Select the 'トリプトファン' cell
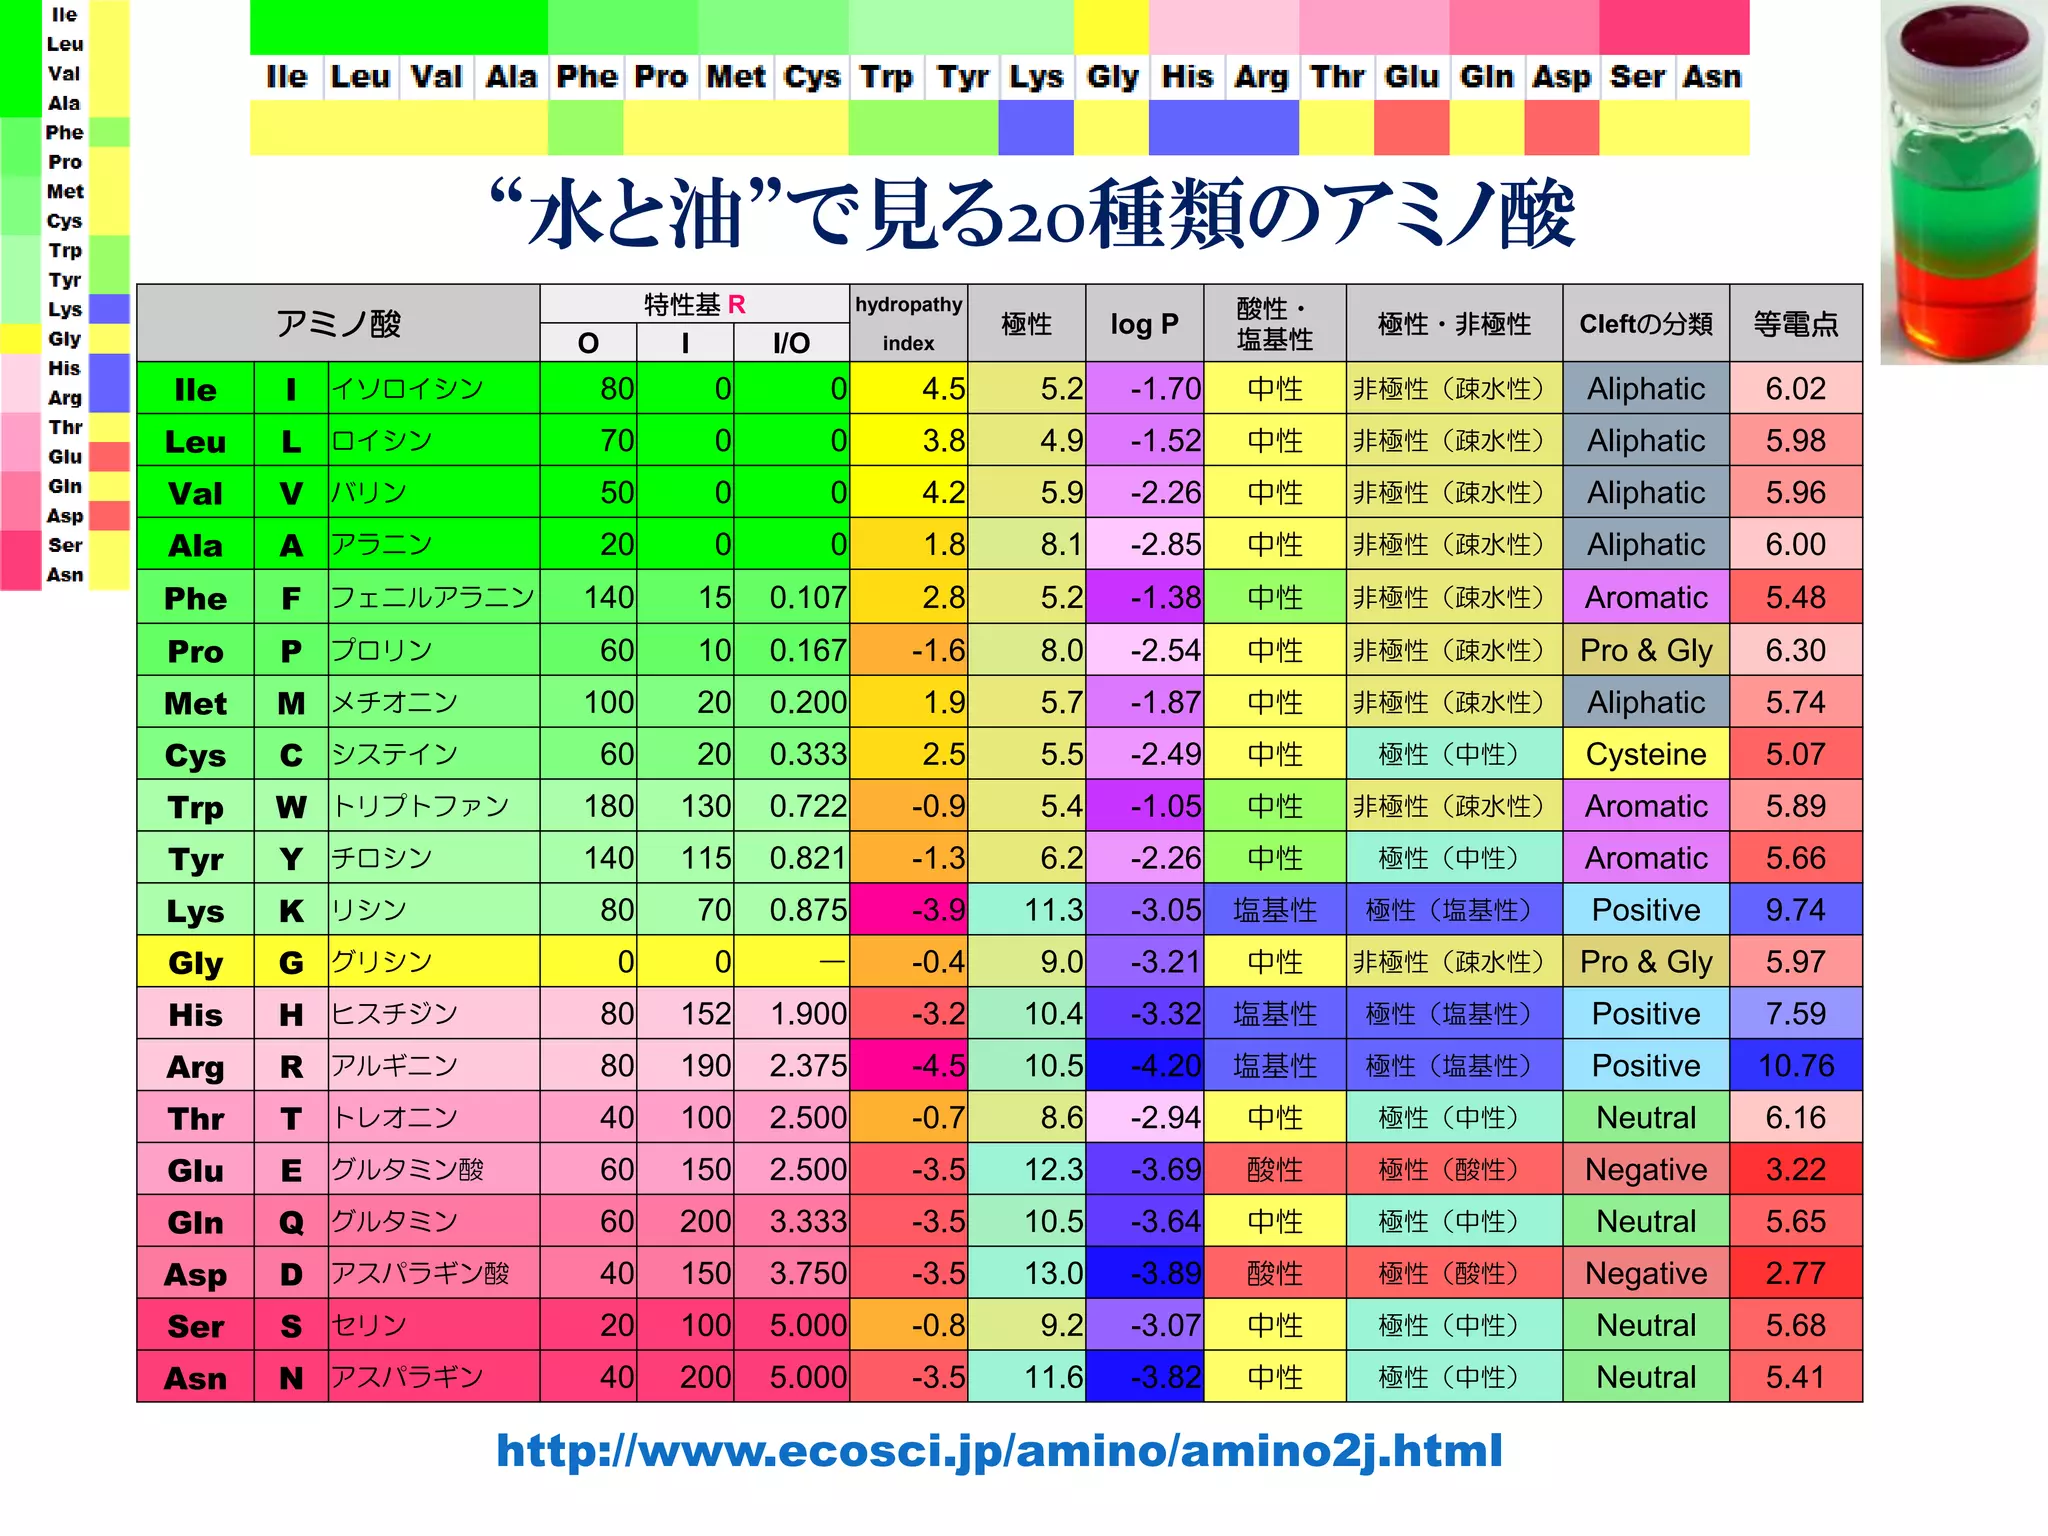 click(434, 806)
